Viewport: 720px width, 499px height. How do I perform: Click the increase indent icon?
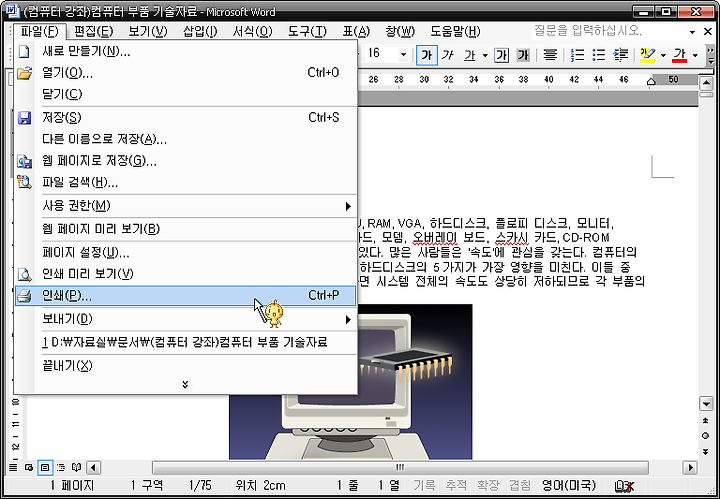pos(620,55)
